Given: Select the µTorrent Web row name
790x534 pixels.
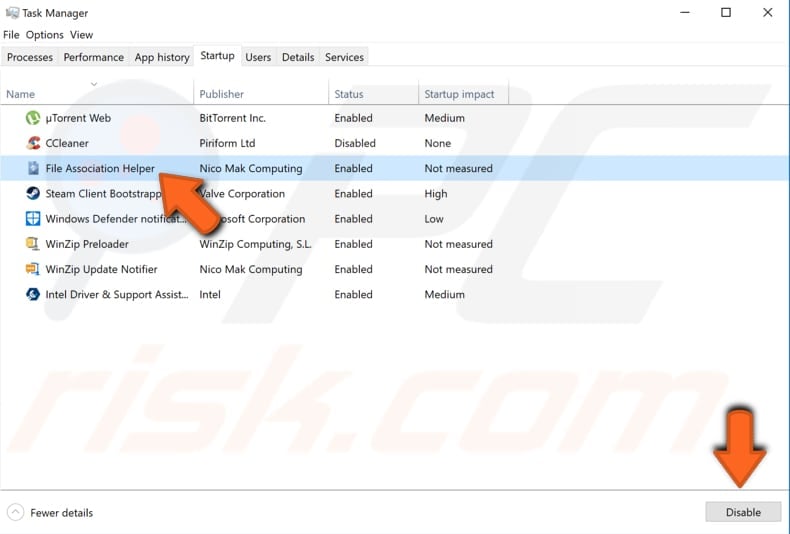Looking at the screenshot, I should click(78, 118).
